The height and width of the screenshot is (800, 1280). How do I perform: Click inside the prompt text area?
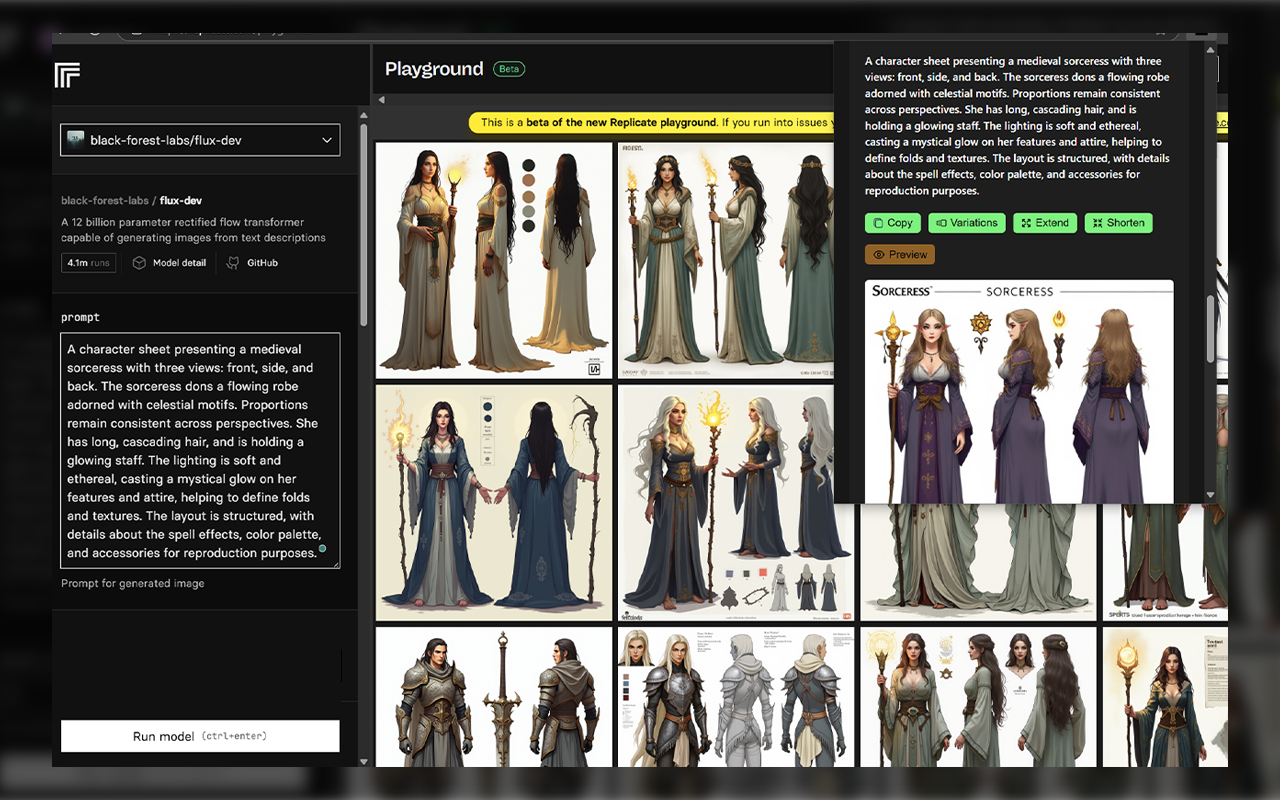coord(200,450)
